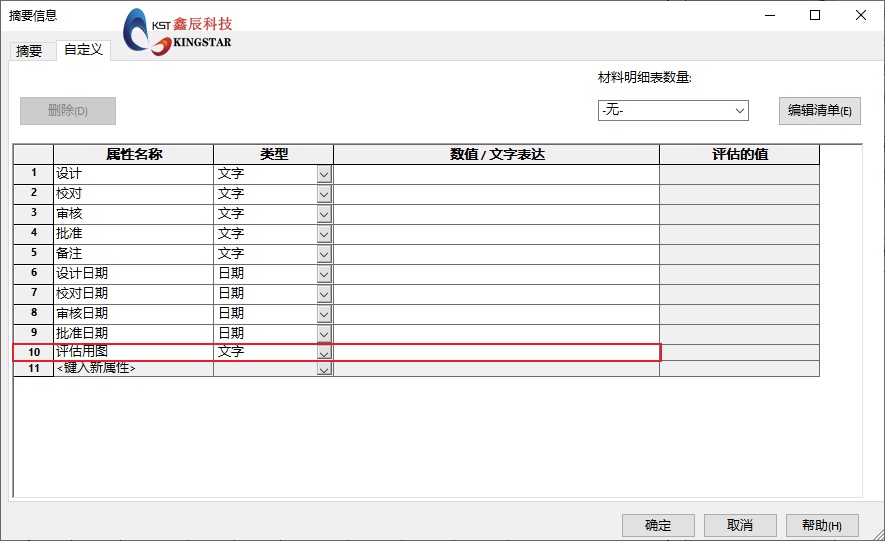The image size is (885, 541).
Task: Click the 设计日期 property name cell
Action: pos(133,274)
